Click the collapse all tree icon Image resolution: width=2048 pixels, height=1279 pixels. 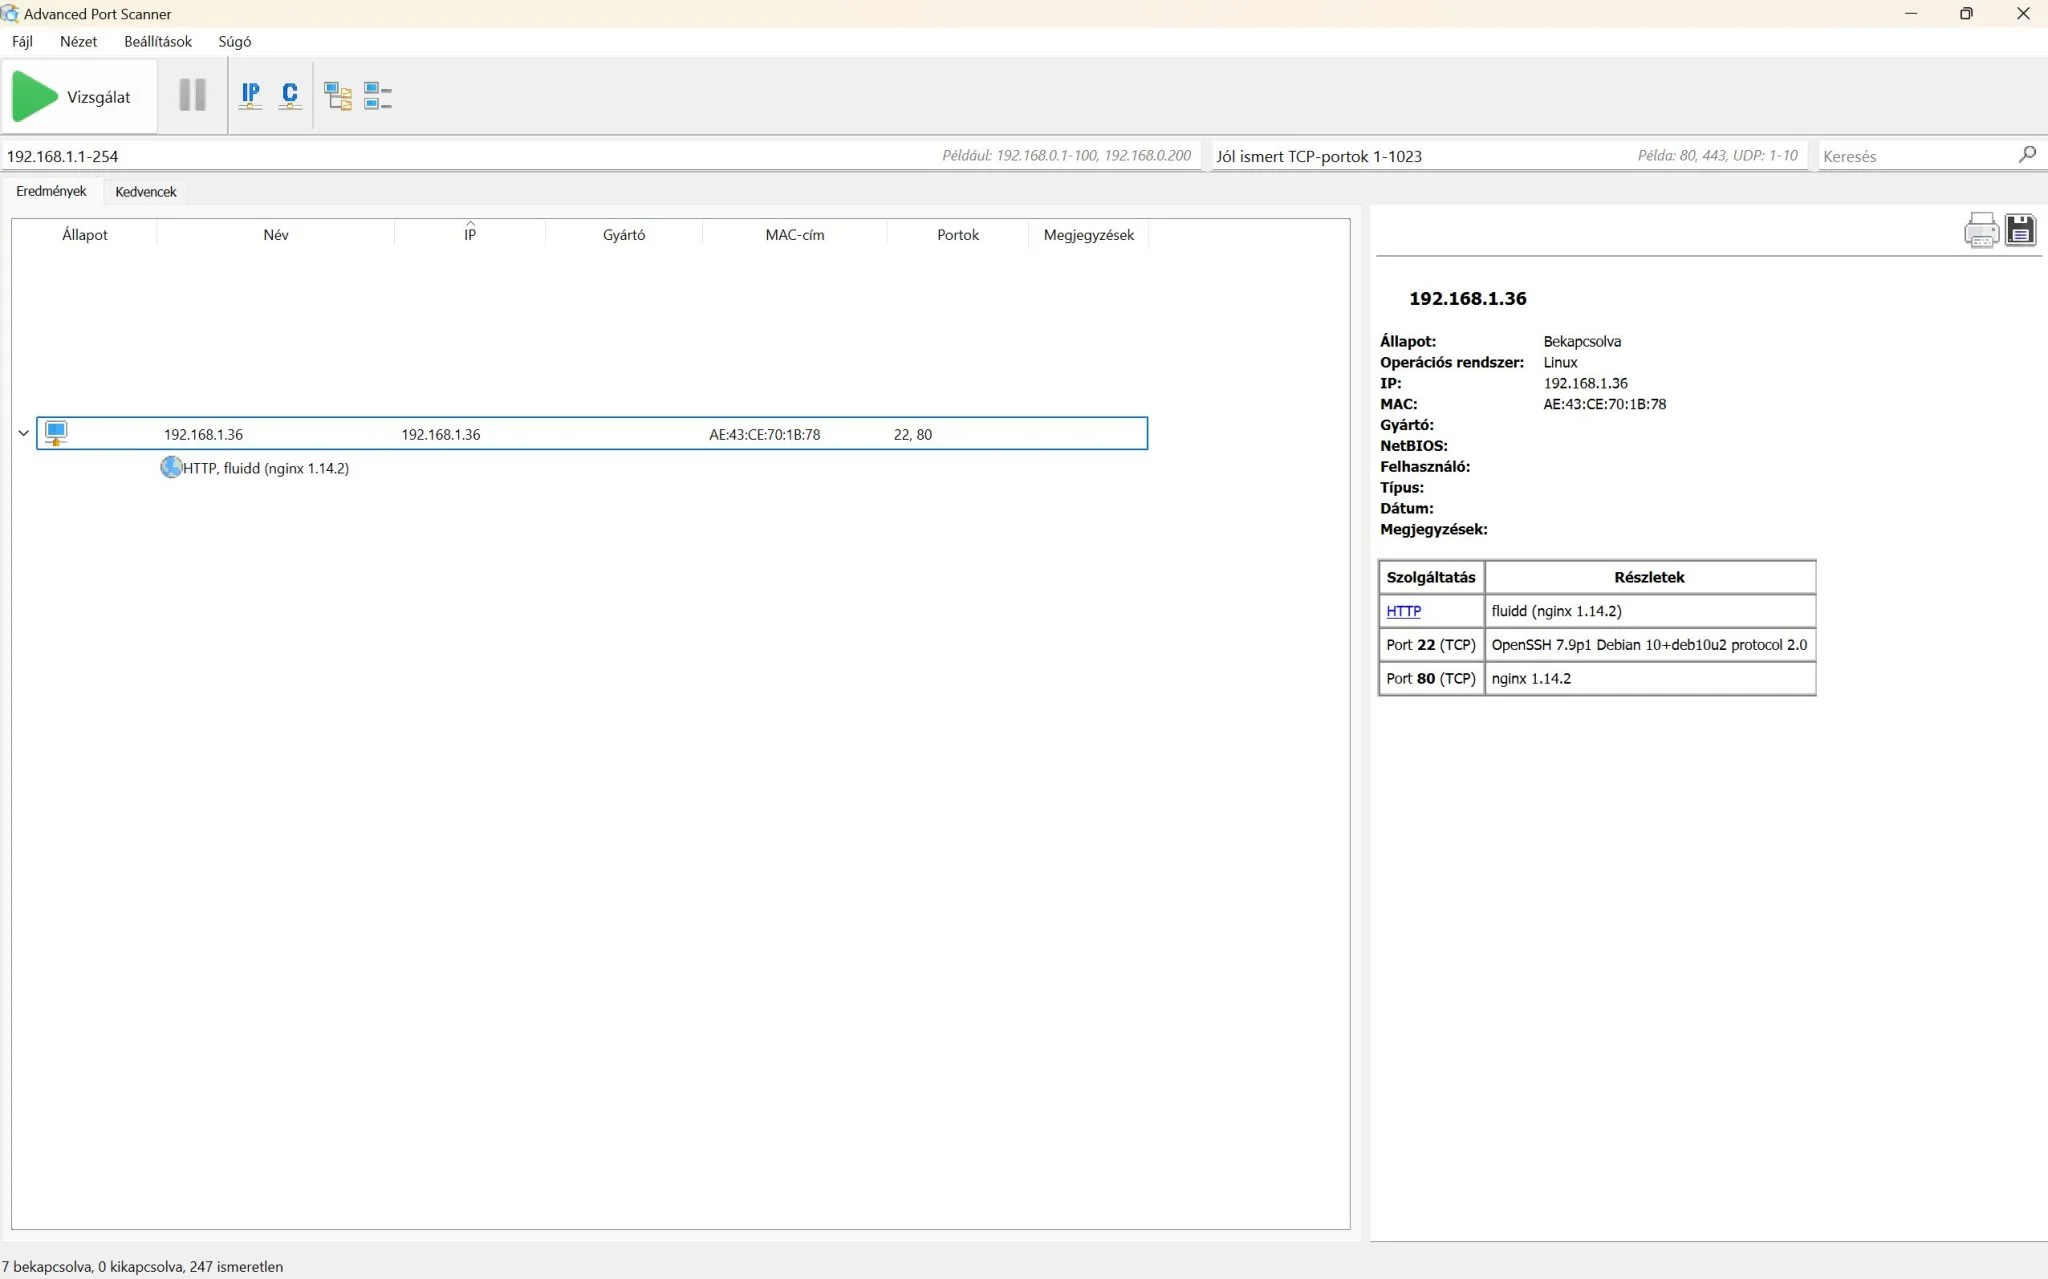(377, 96)
